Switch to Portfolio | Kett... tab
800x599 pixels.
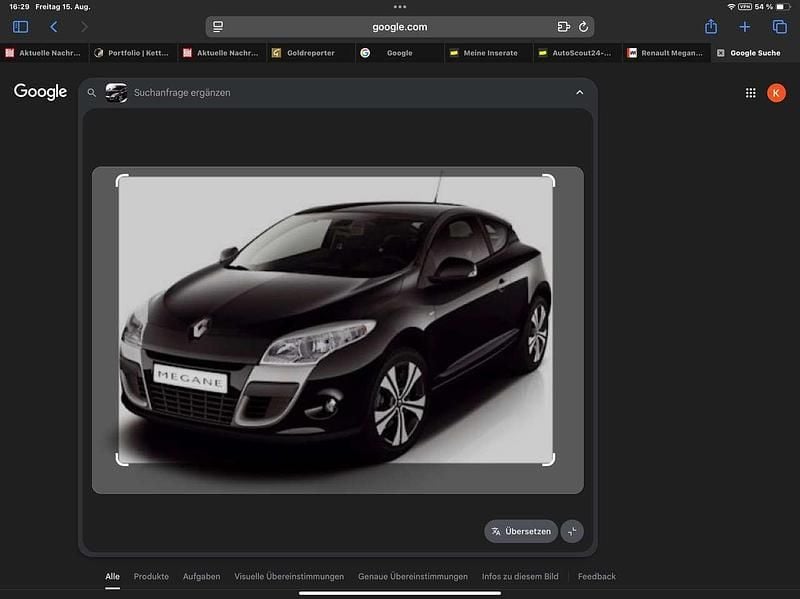[134, 53]
